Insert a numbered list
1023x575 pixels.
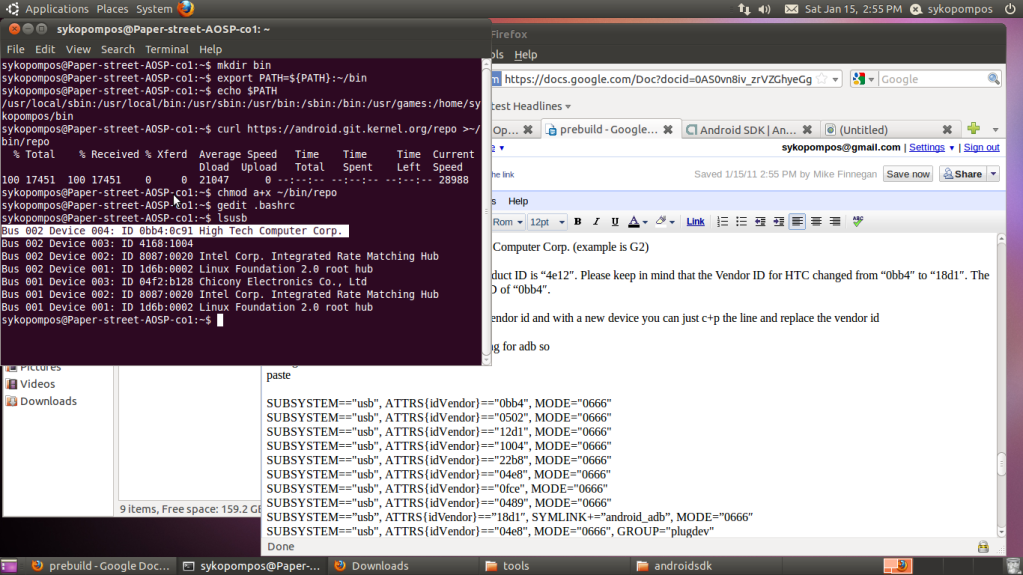(x=722, y=222)
